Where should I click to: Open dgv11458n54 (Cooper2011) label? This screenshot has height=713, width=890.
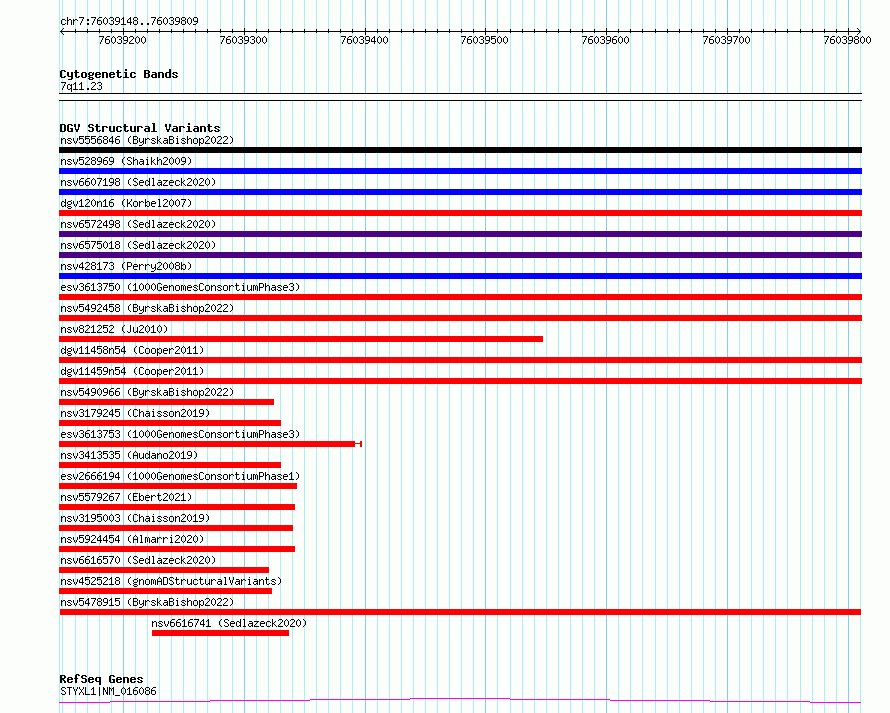point(132,350)
